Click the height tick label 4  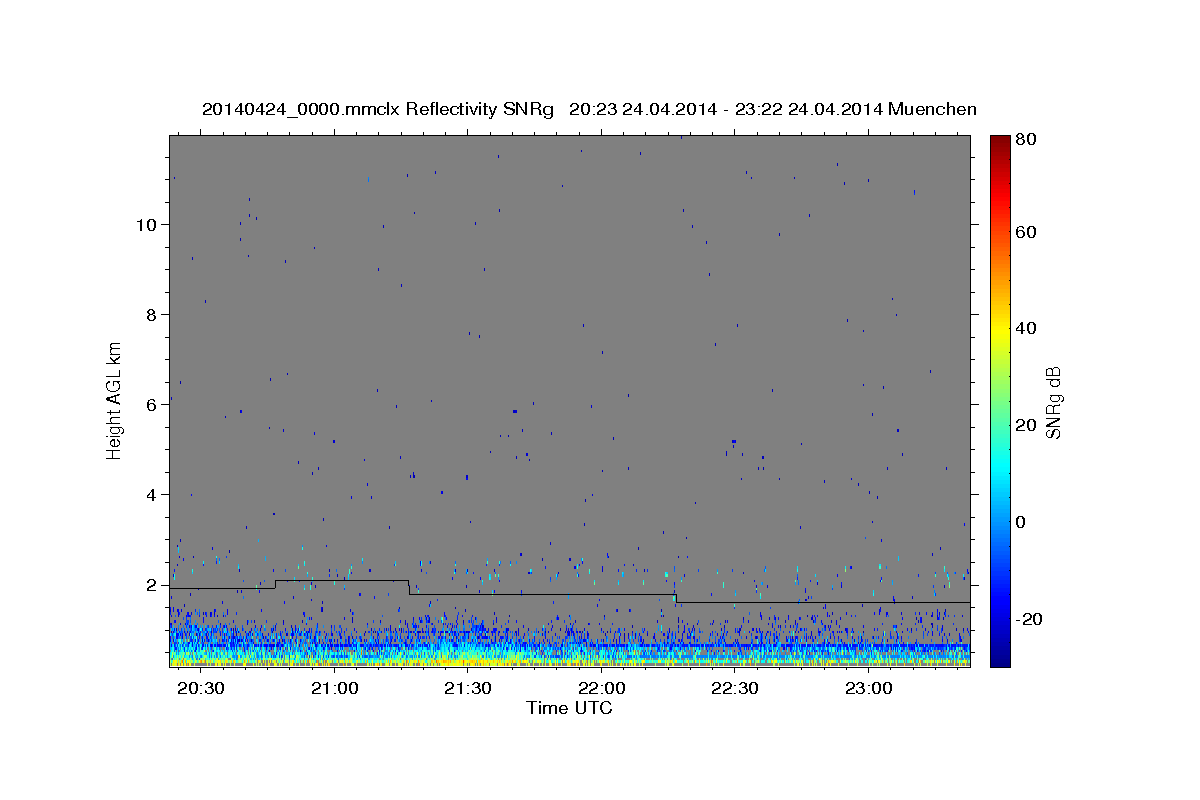pos(150,494)
